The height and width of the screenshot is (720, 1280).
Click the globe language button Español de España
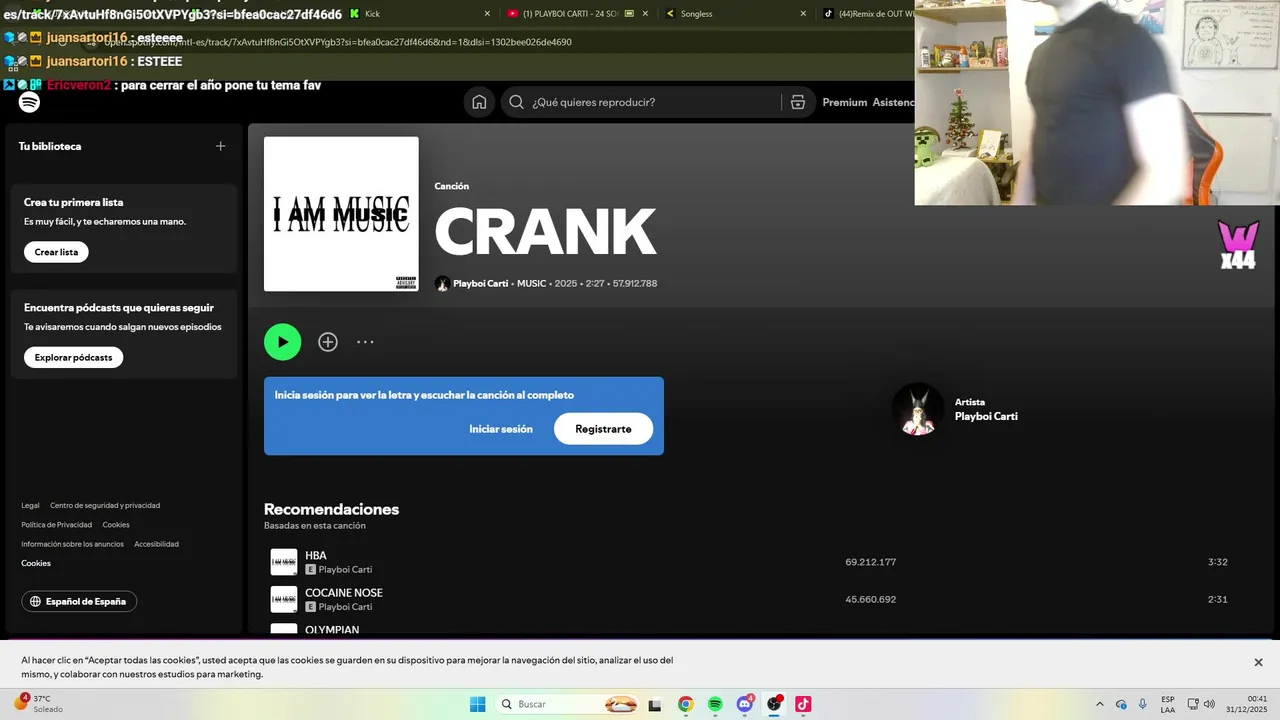click(x=79, y=601)
